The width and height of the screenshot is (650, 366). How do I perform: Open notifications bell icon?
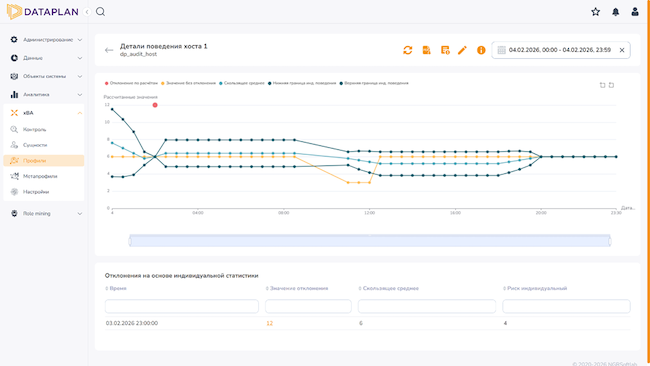pos(616,12)
